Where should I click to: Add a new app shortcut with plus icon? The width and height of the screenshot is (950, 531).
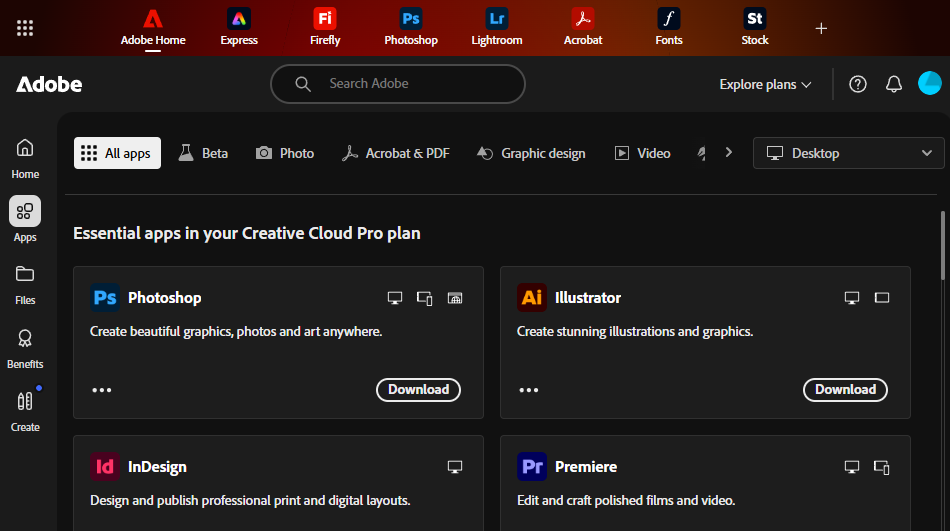pos(821,28)
